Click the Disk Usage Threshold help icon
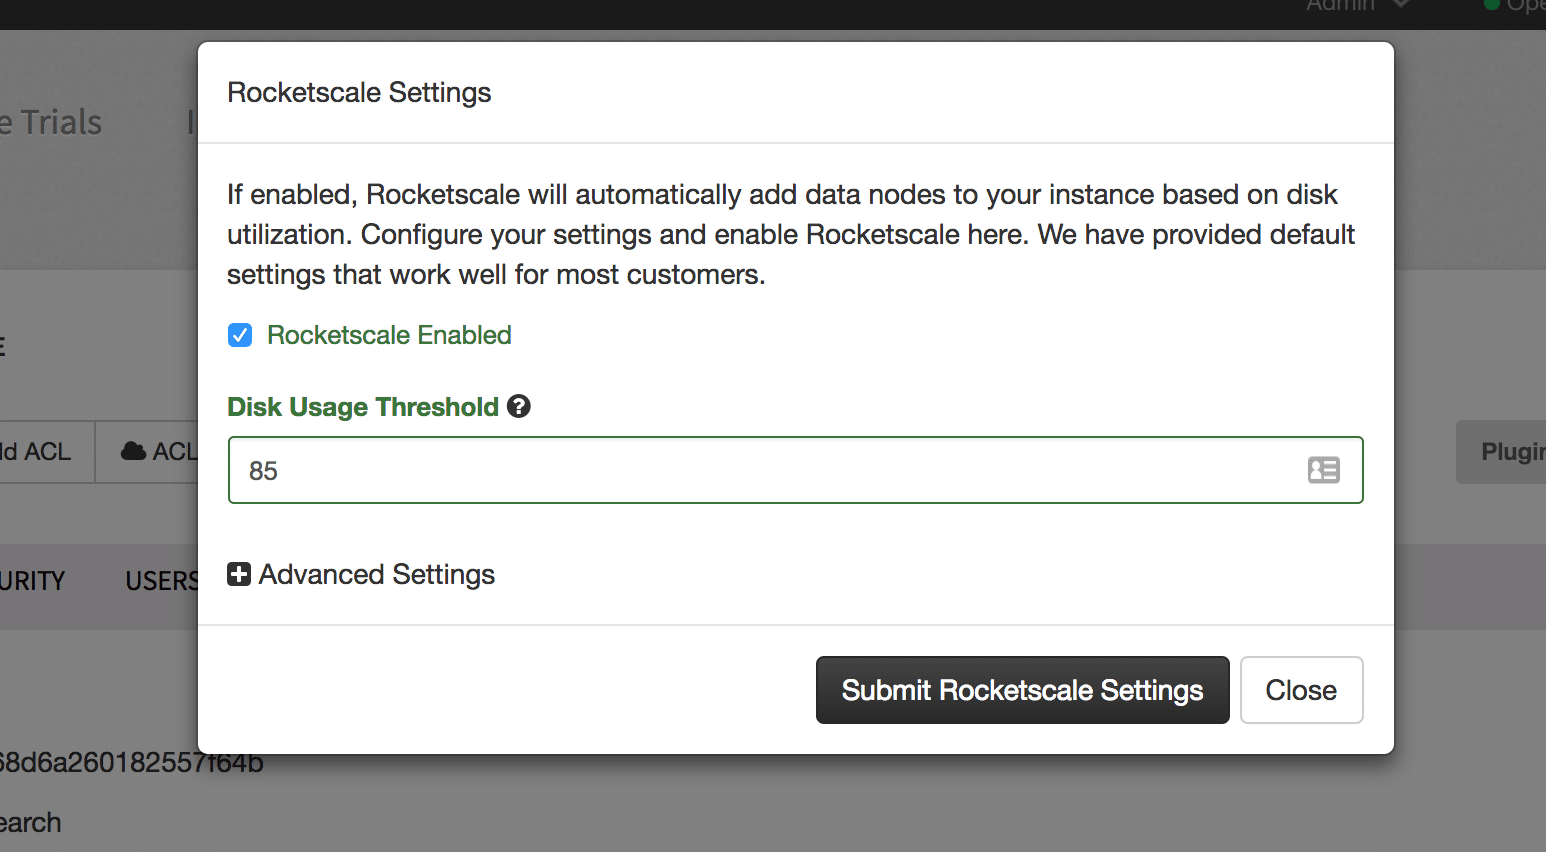Image resolution: width=1546 pixels, height=852 pixels. click(x=518, y=406)
